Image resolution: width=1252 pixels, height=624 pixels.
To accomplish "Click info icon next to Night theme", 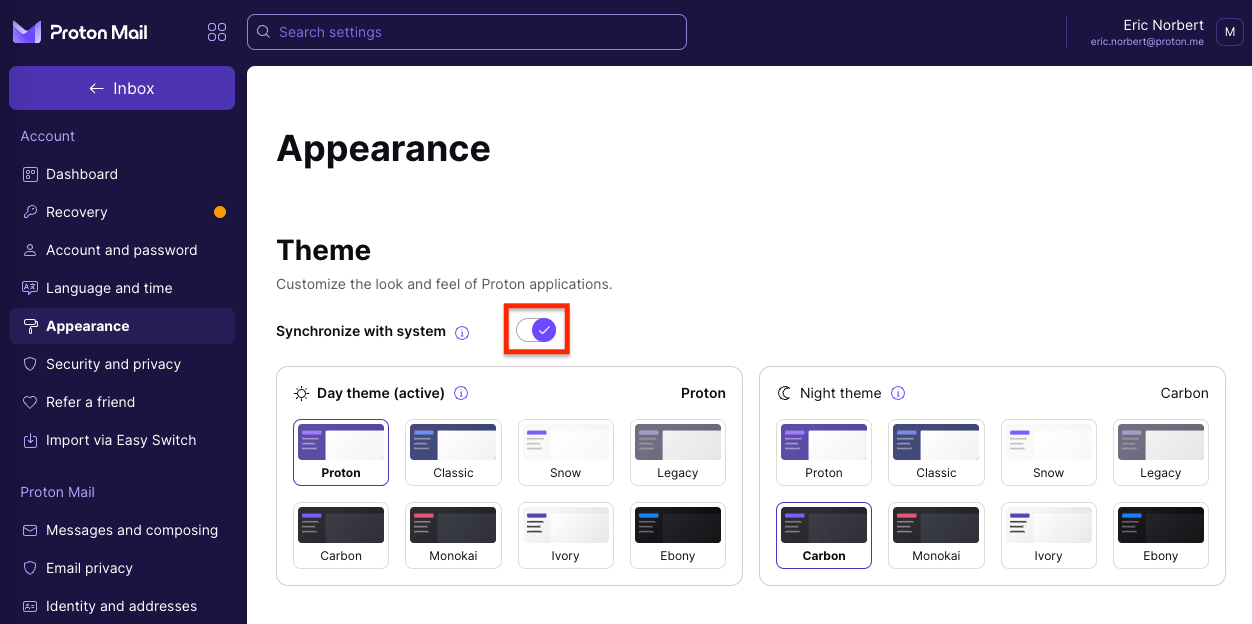I will [898, 393].
